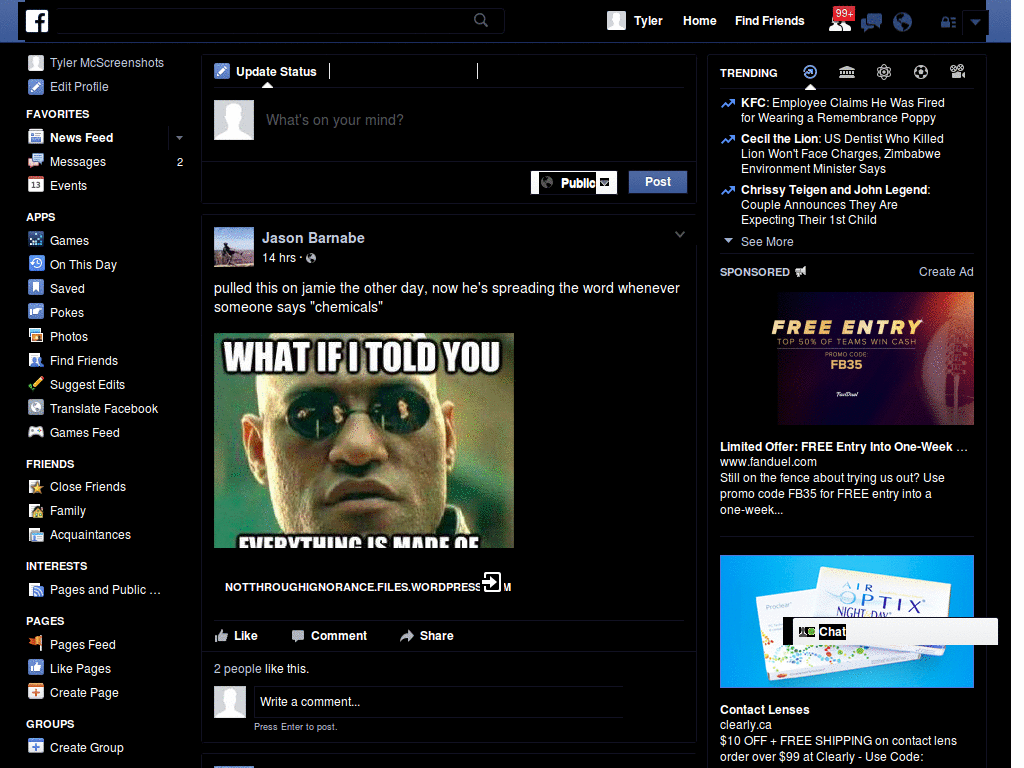Viewport: 1024px width, 768px height.
Task: Show science and technology trends atom icon
Action: [x=884, y=72]
